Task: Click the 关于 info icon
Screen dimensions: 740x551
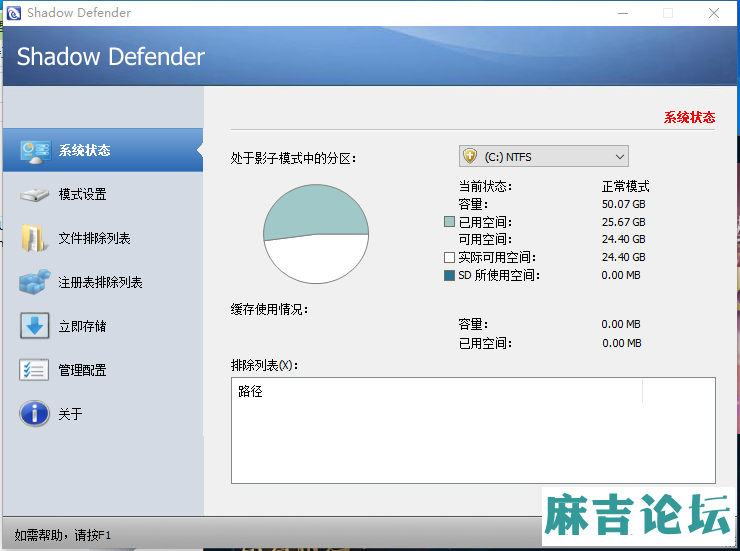Action: coord(34,414)
